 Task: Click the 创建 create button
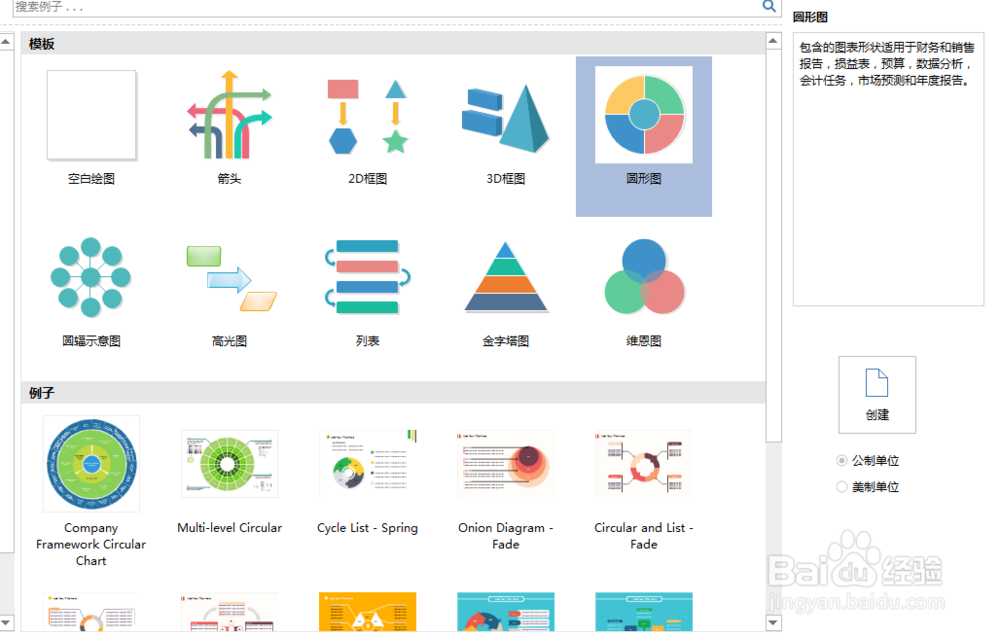point(877,395)
